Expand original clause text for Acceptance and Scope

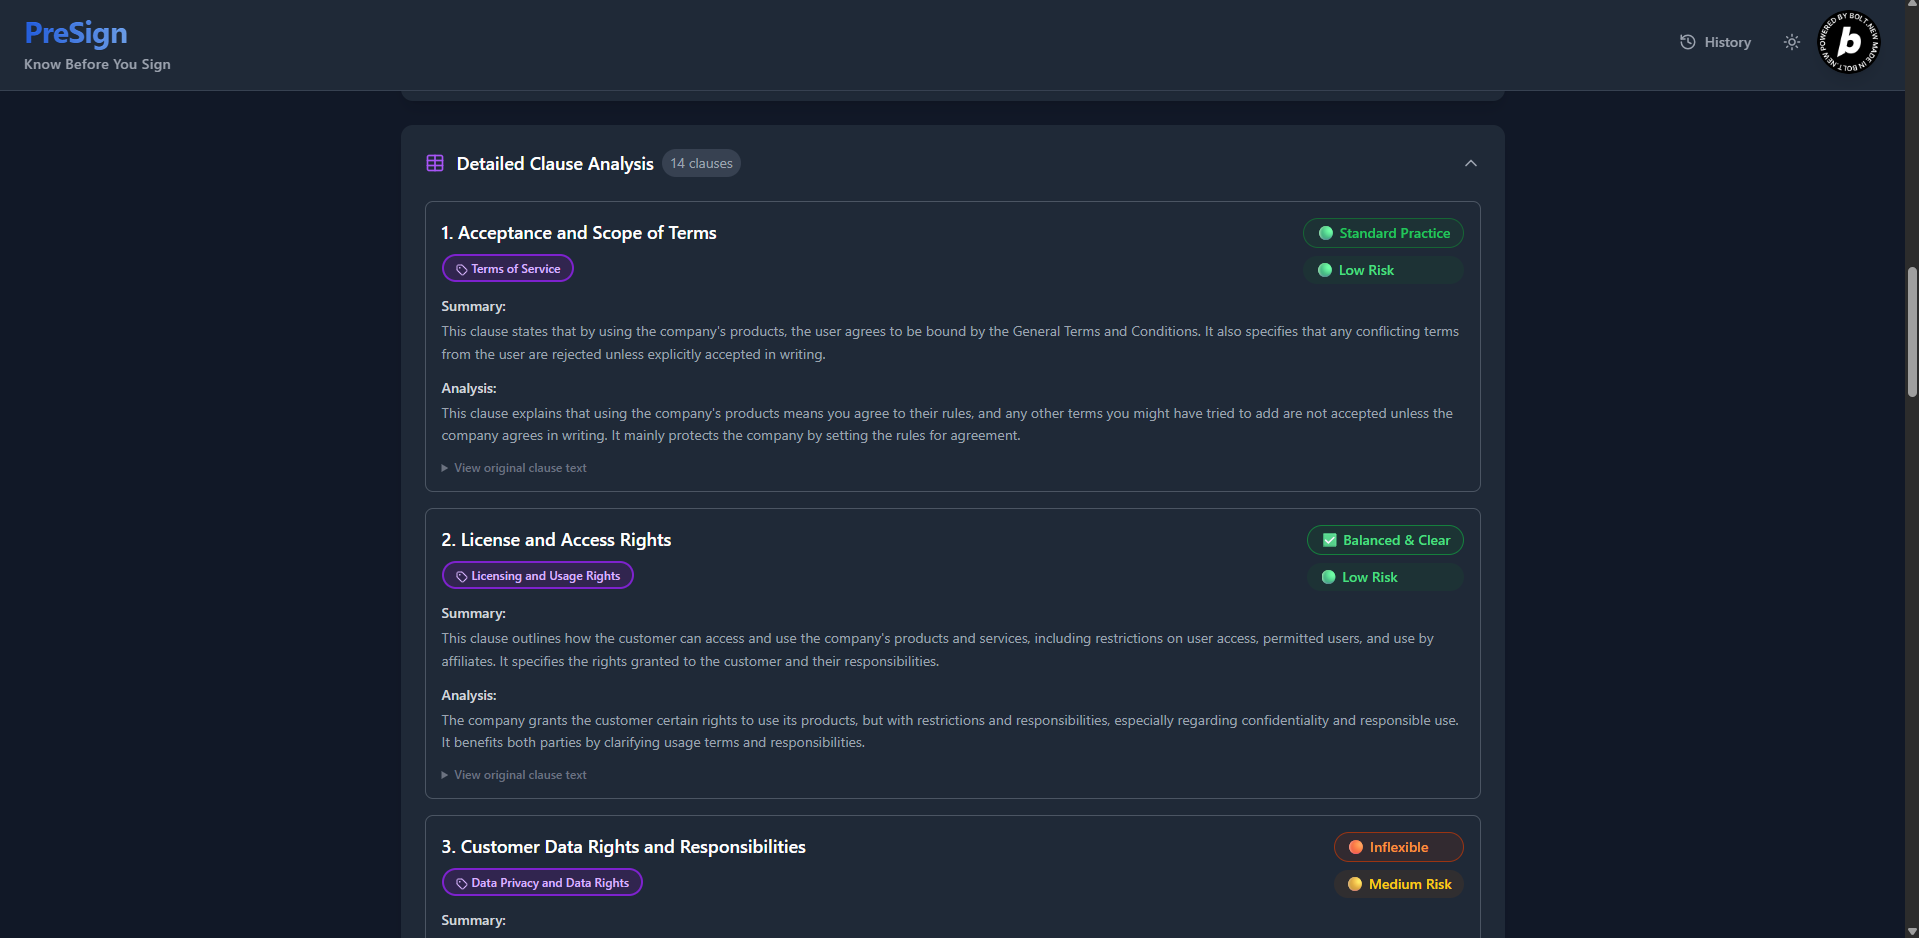(x=514, y=468)
